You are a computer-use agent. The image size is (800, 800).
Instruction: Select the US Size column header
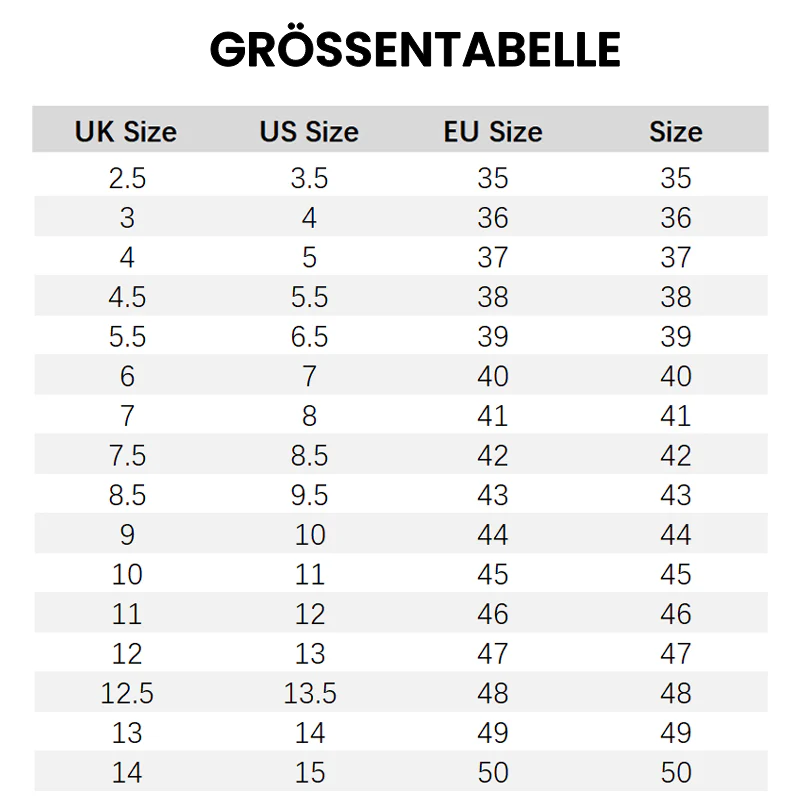tap(309, 132)
